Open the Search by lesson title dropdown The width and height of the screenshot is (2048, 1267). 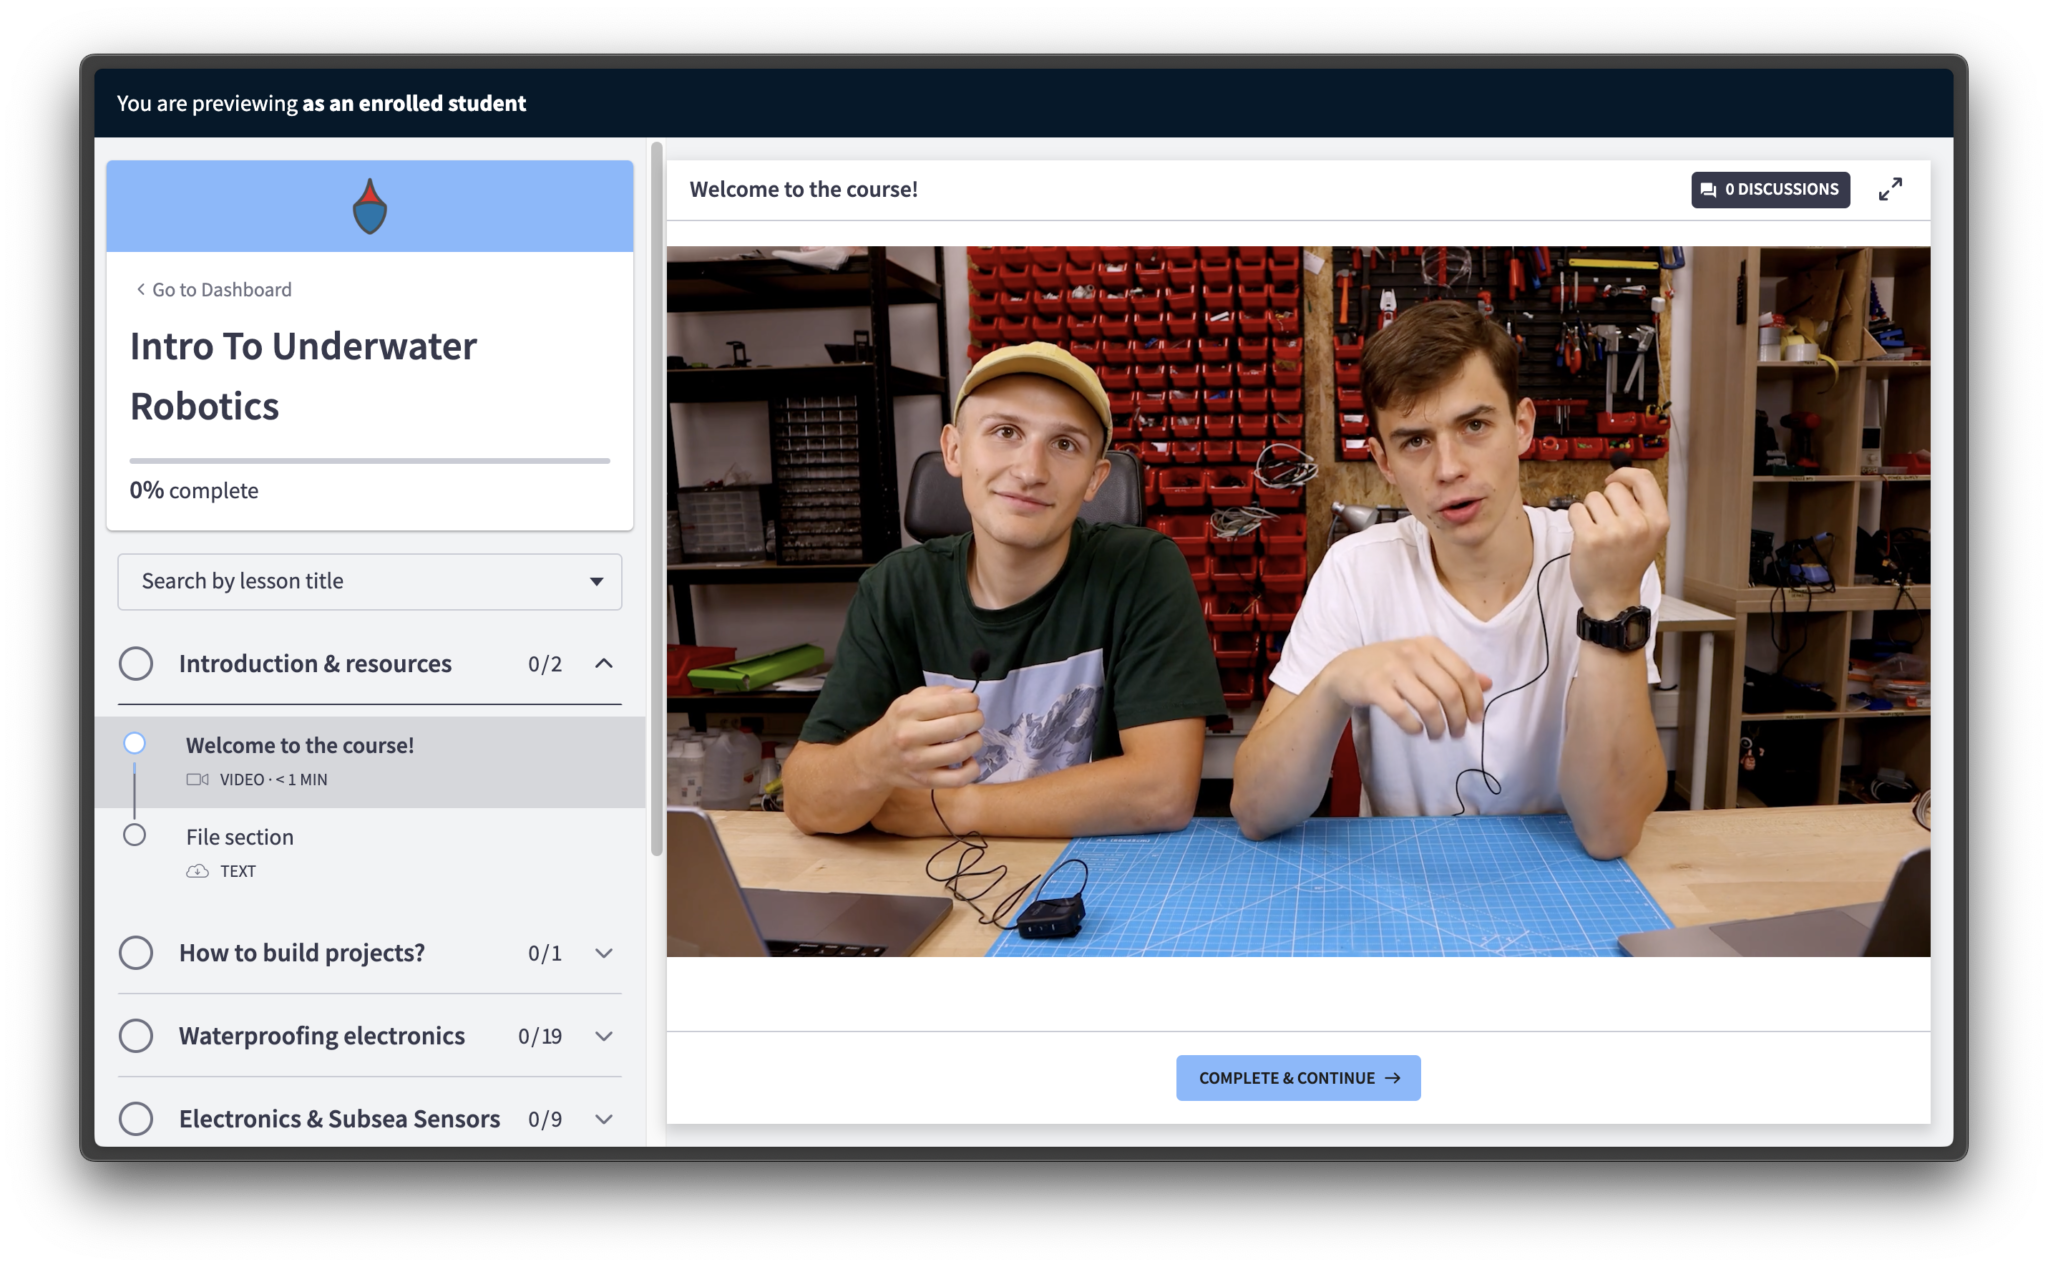[369, 581]
